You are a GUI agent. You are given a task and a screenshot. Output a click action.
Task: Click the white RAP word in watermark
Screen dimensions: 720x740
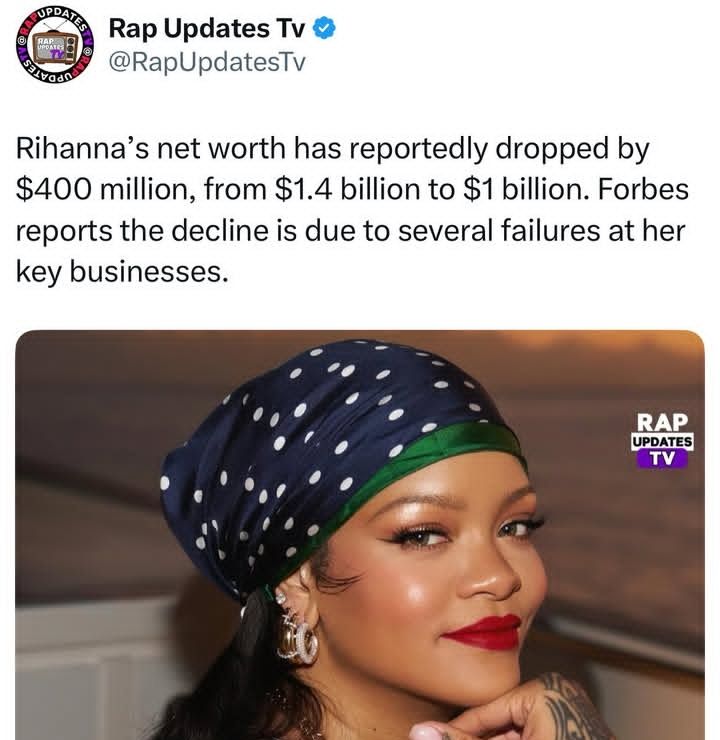(661, 422)
